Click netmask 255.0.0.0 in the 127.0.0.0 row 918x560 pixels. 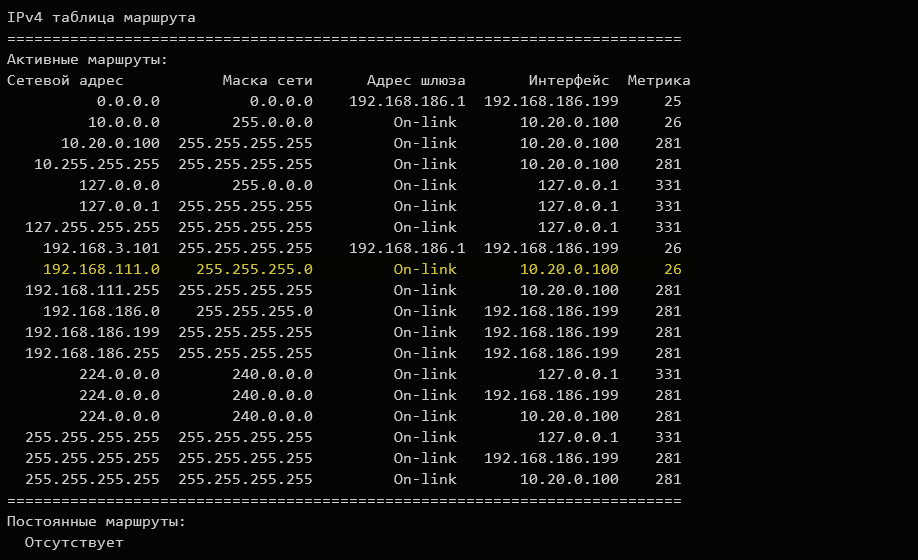click(272, 185)
